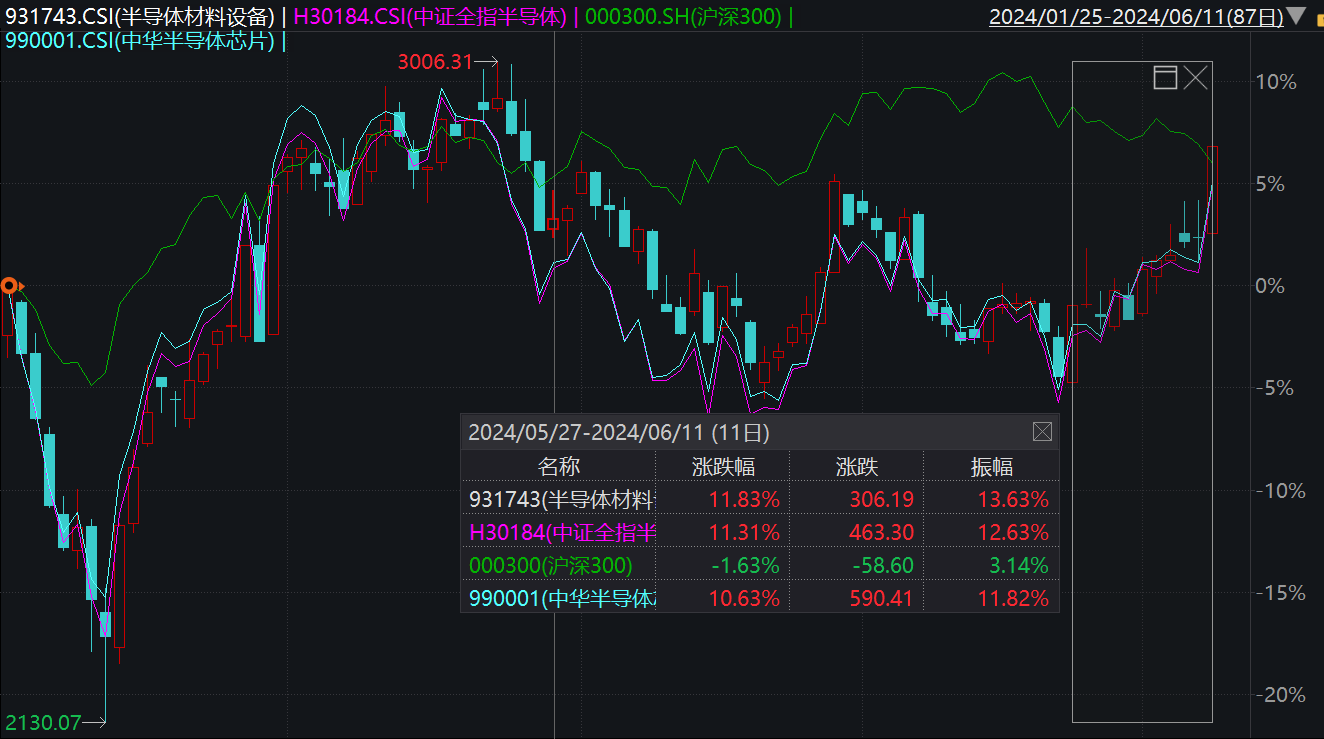Click the 463.30 value cell

click(x=880, y=532)
